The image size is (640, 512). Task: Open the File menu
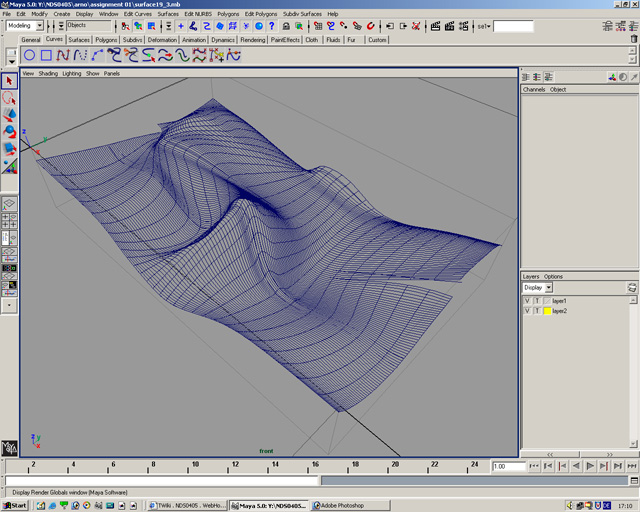7,13
